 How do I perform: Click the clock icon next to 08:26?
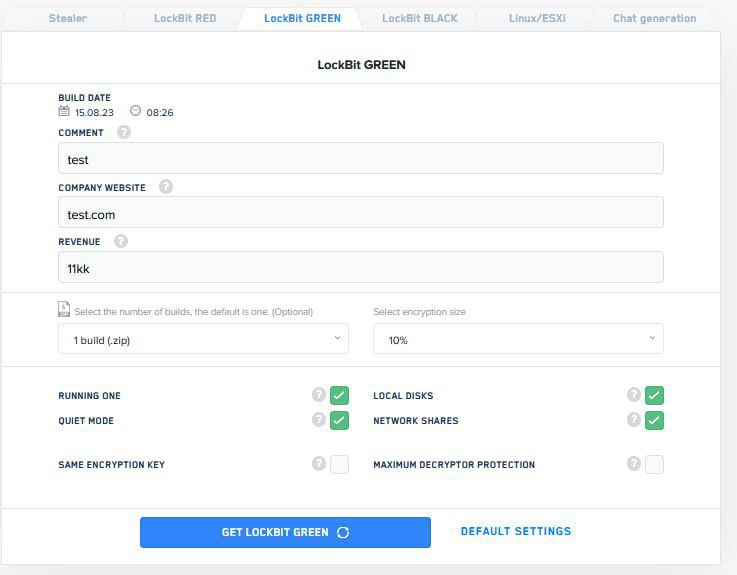135,110
